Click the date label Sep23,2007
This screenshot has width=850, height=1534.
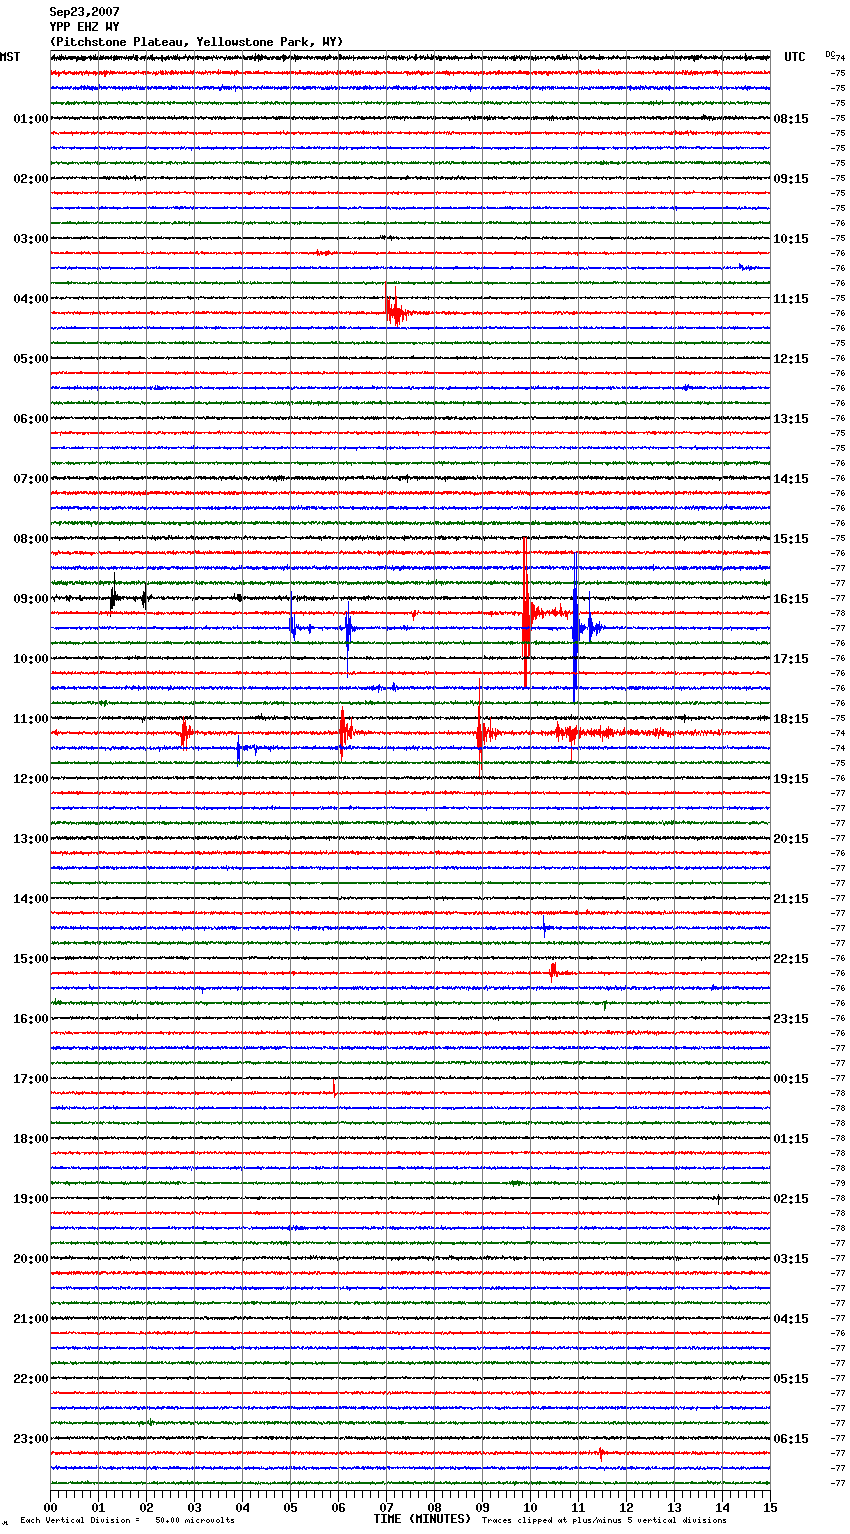[85, 12]
